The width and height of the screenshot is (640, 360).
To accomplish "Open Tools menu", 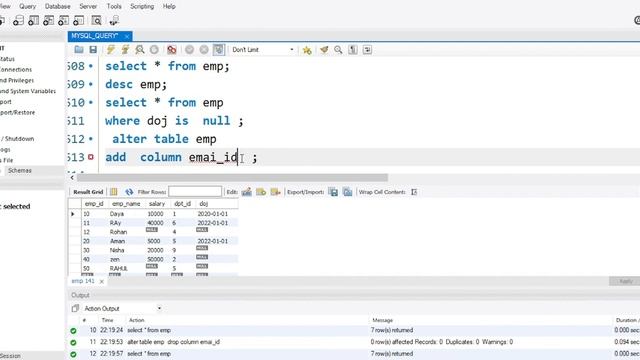I will click(114, 7).
